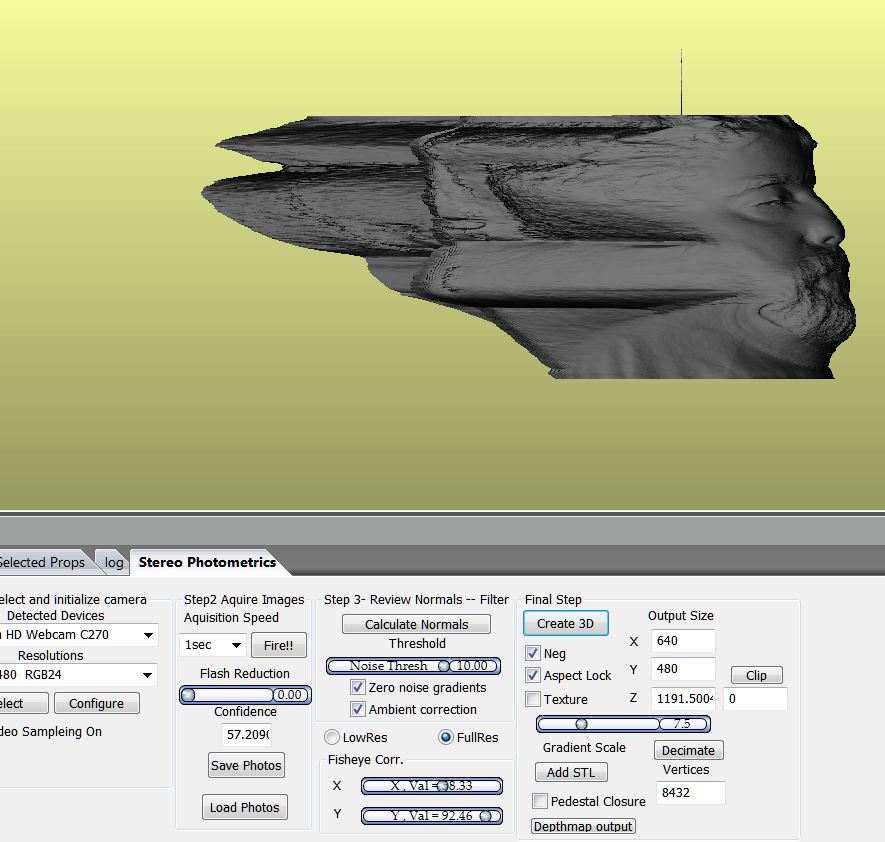Click Create 3D button
885x842 pixels.
(565, 623)
